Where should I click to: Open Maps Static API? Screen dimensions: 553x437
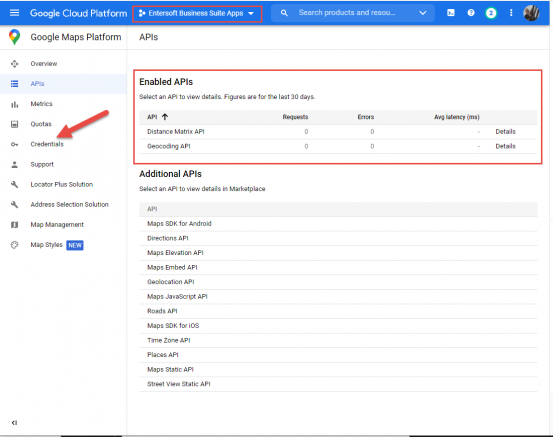tap(170, 369)
